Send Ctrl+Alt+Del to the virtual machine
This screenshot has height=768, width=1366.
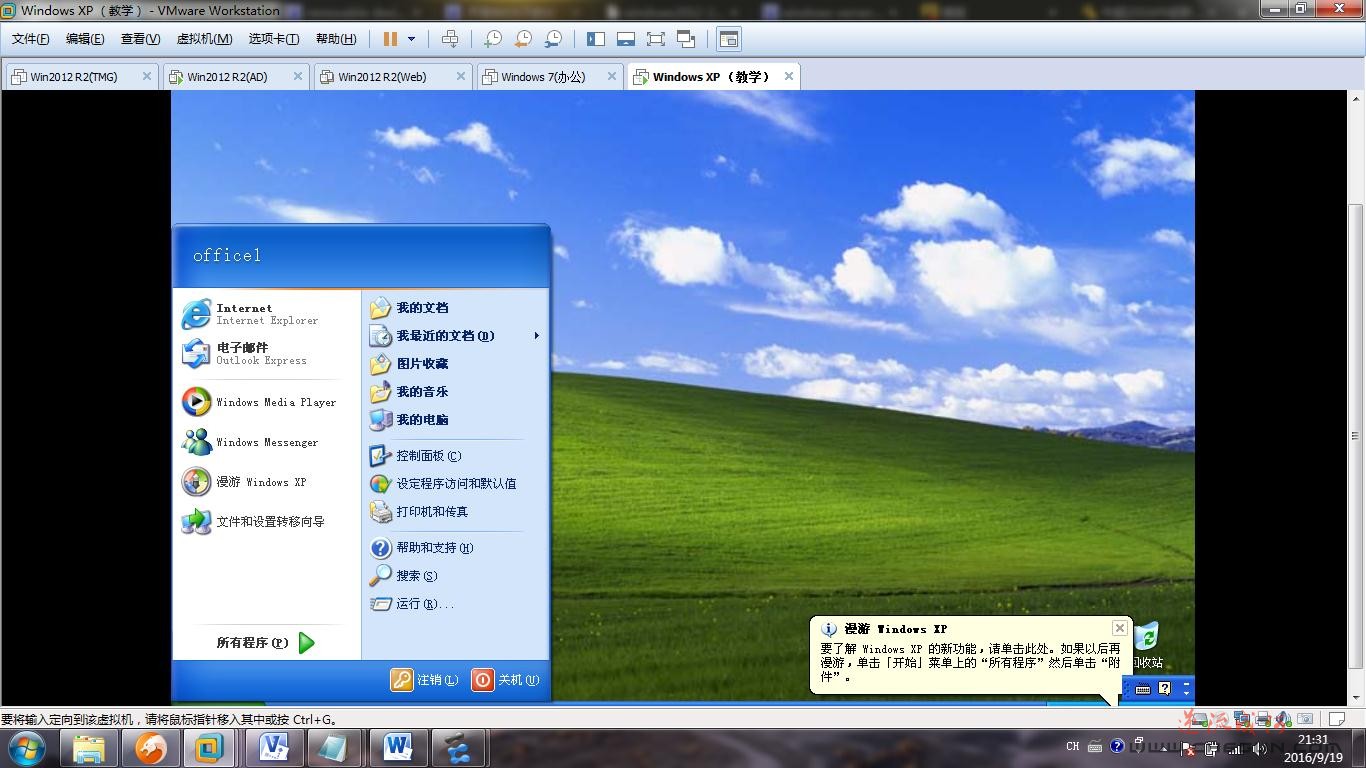450,39
